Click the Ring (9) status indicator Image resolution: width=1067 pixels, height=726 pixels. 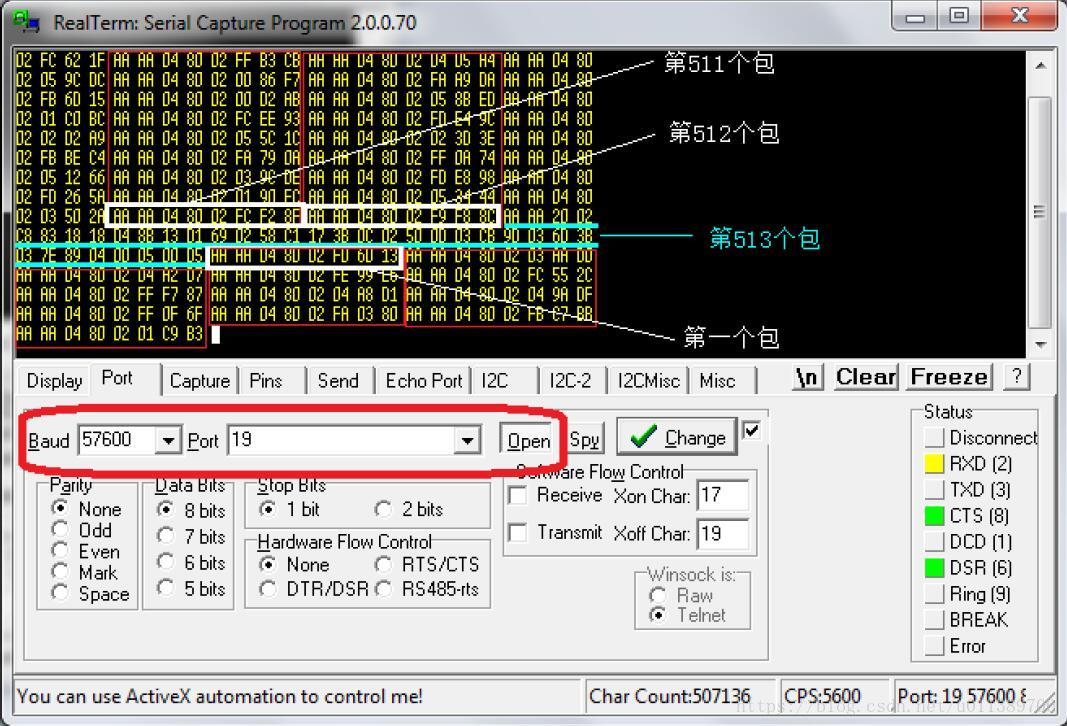[934, 593]
